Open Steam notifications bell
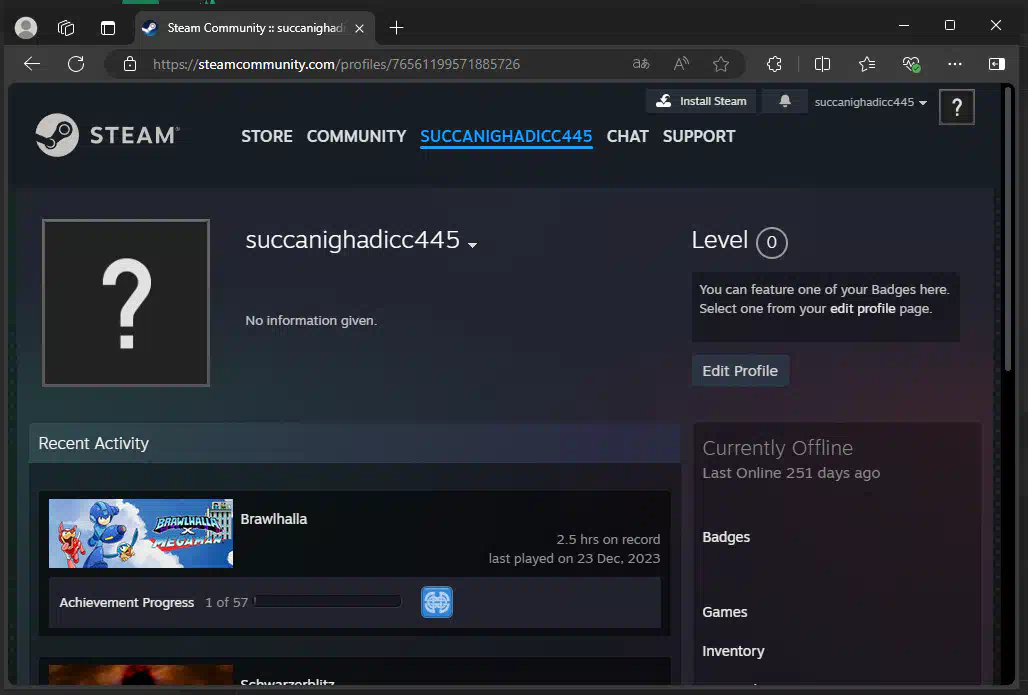 point(785,101)
